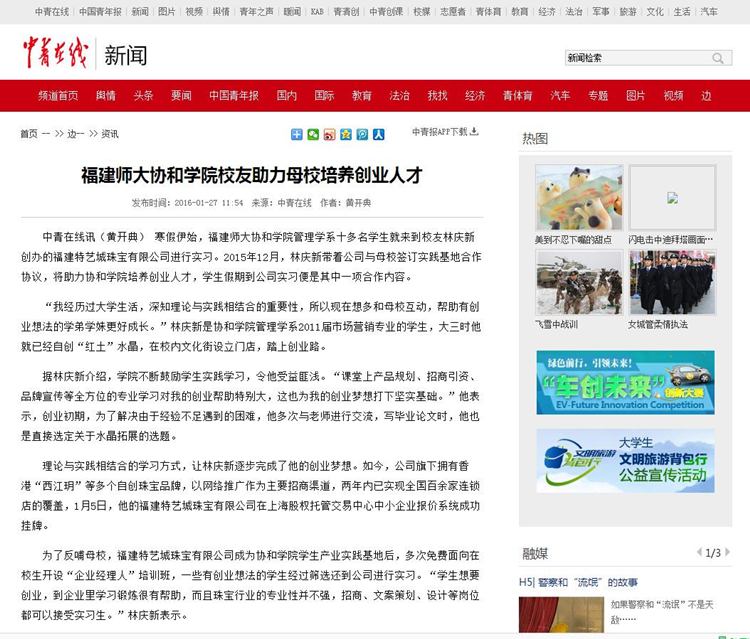Open the dessert thumbnail in 热图
Screen dimensions: 750x639
click(579, 198)
